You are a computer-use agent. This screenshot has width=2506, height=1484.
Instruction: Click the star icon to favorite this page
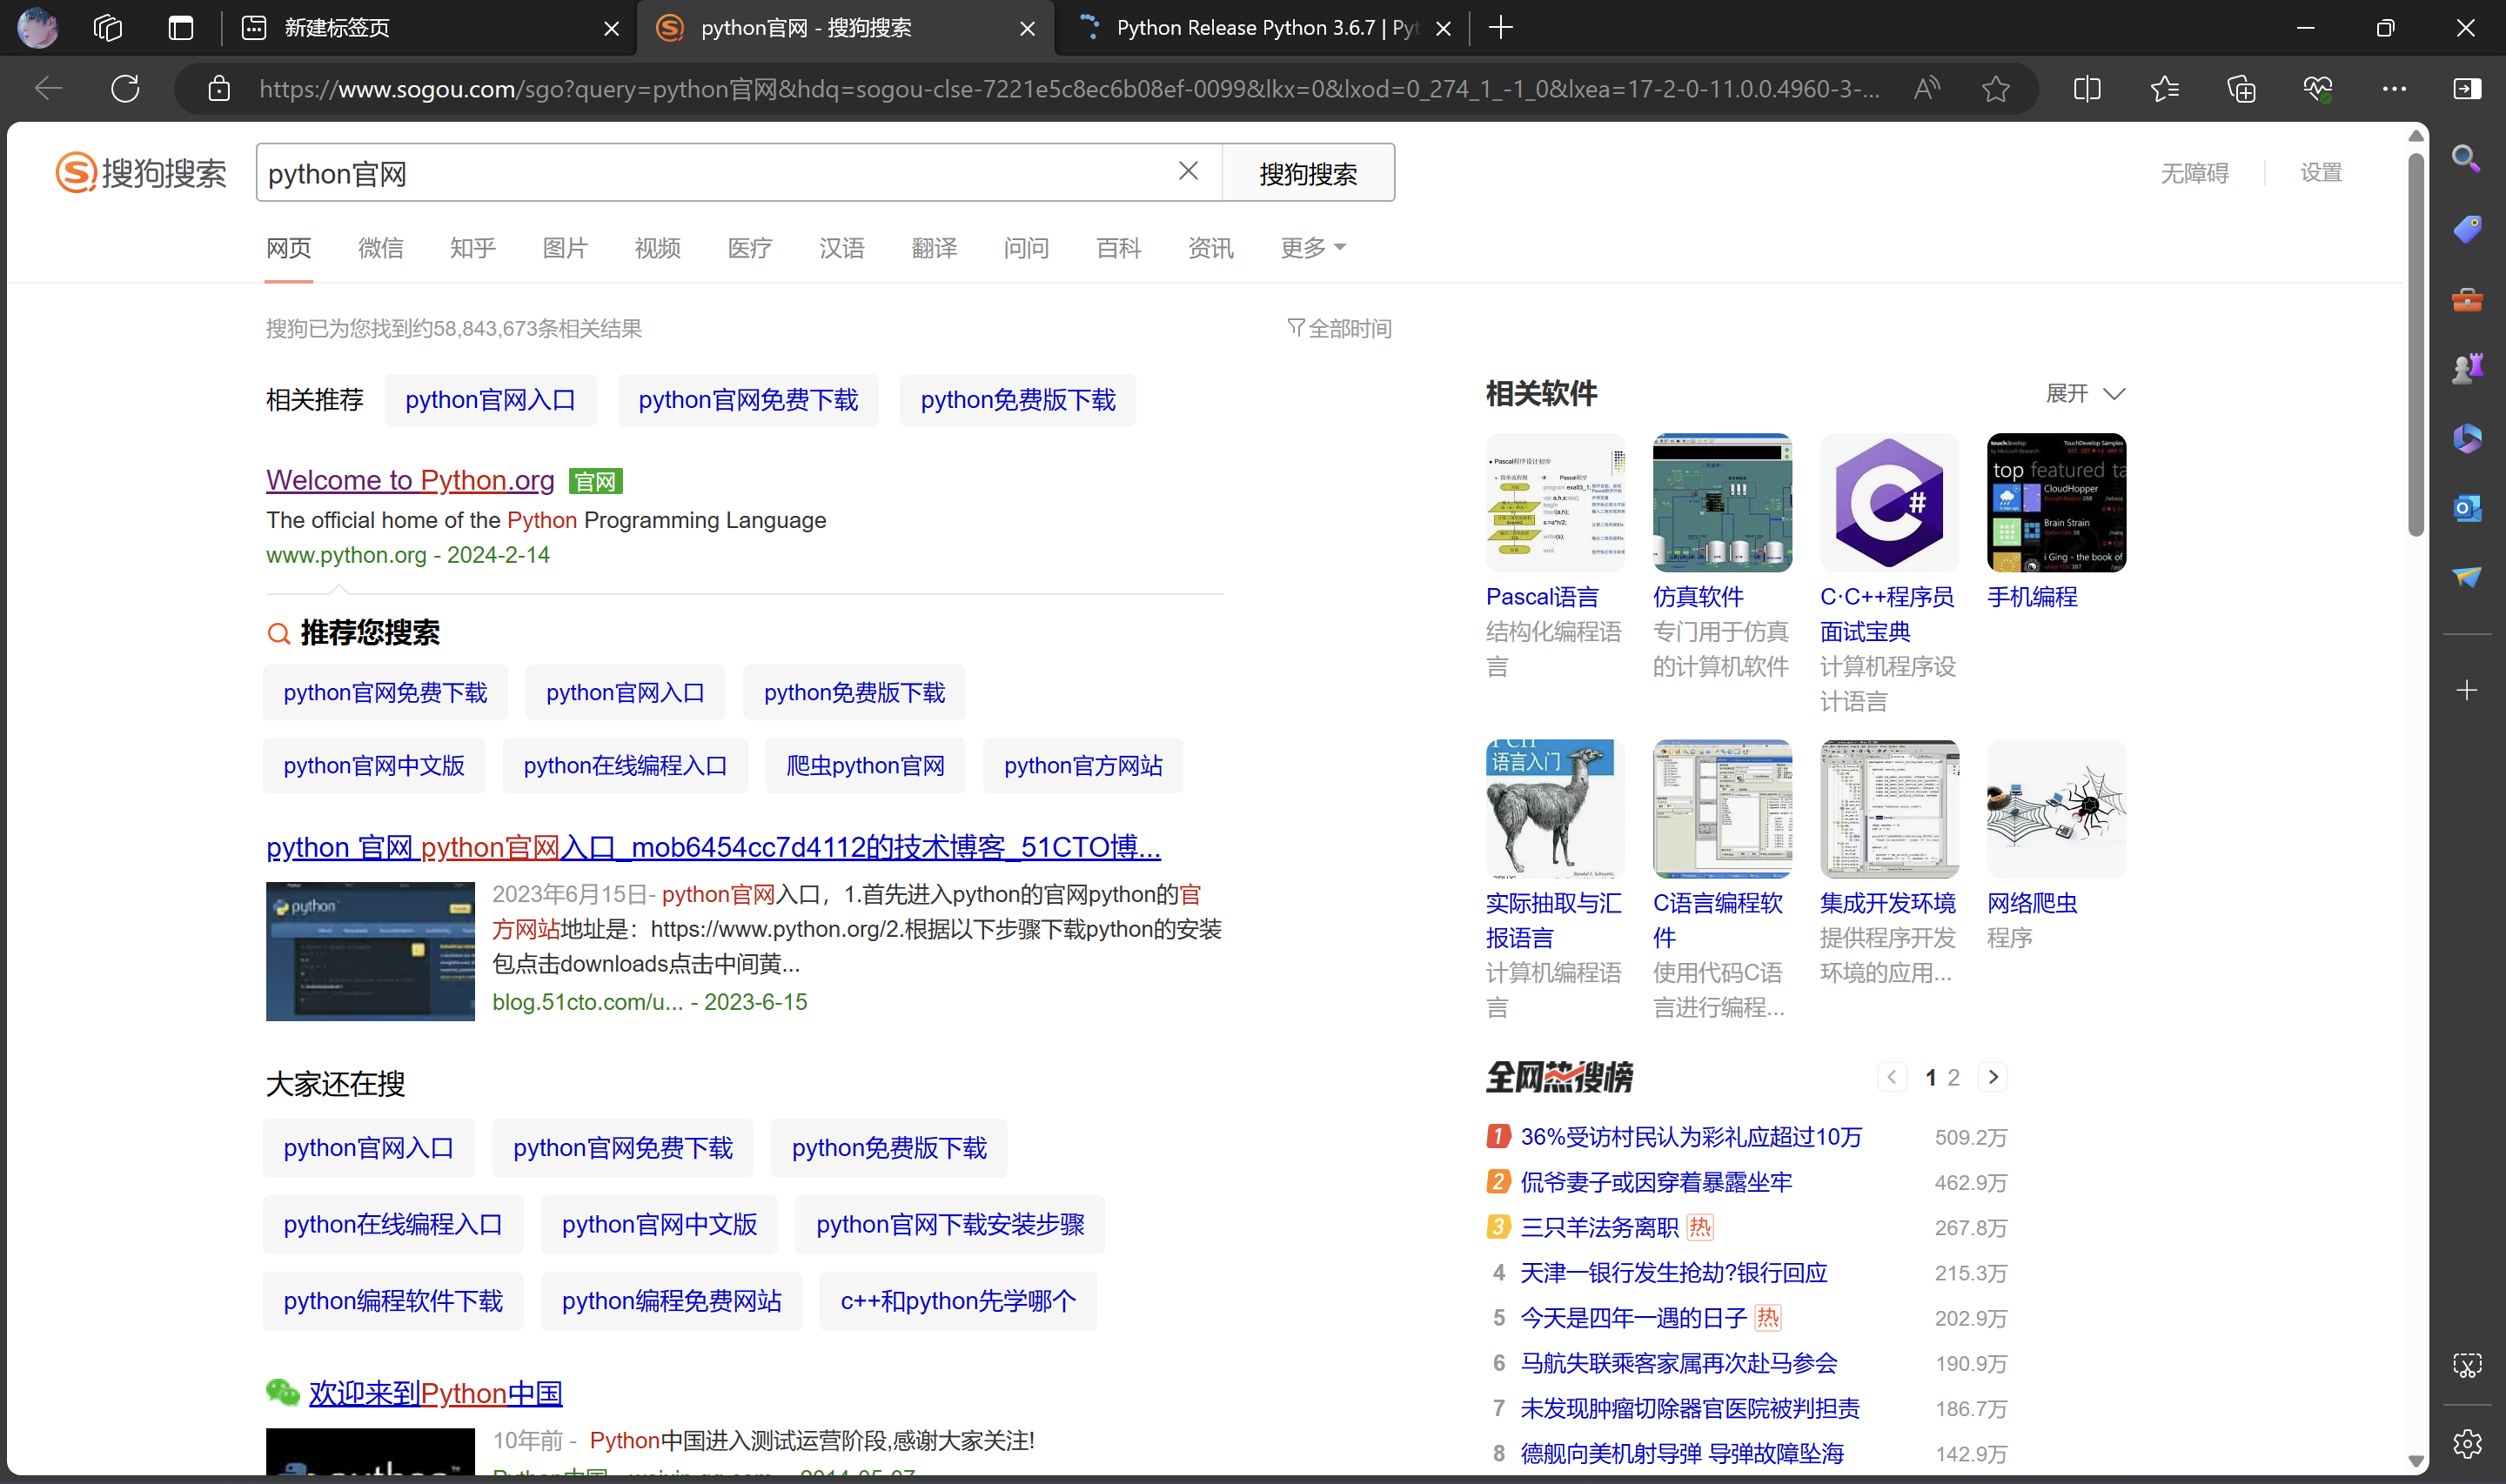click(x=1995, y=89)
